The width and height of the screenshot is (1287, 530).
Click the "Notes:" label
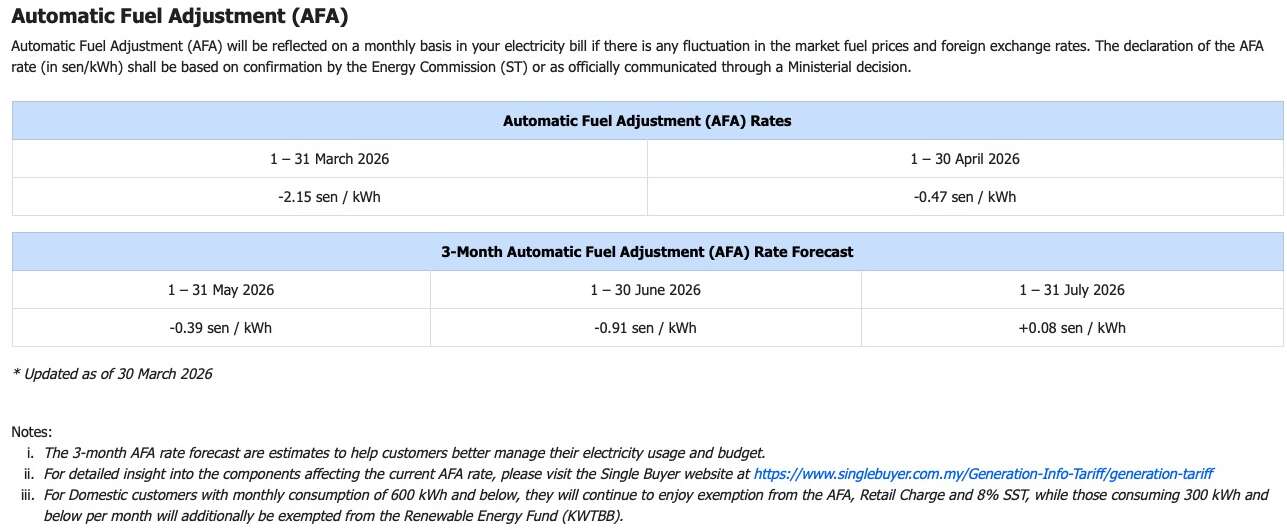31,431
